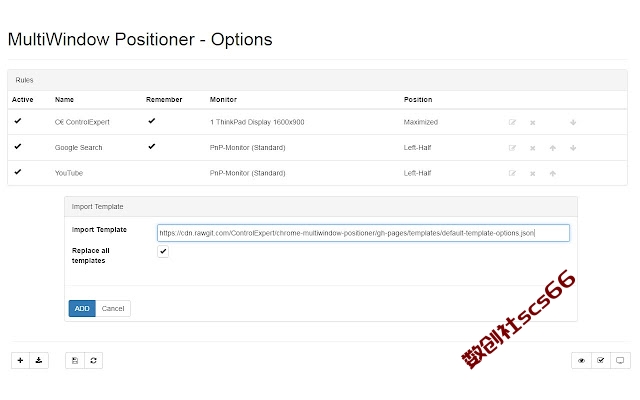
Task: Move the YouTube rule up
Action: point(553,173)
